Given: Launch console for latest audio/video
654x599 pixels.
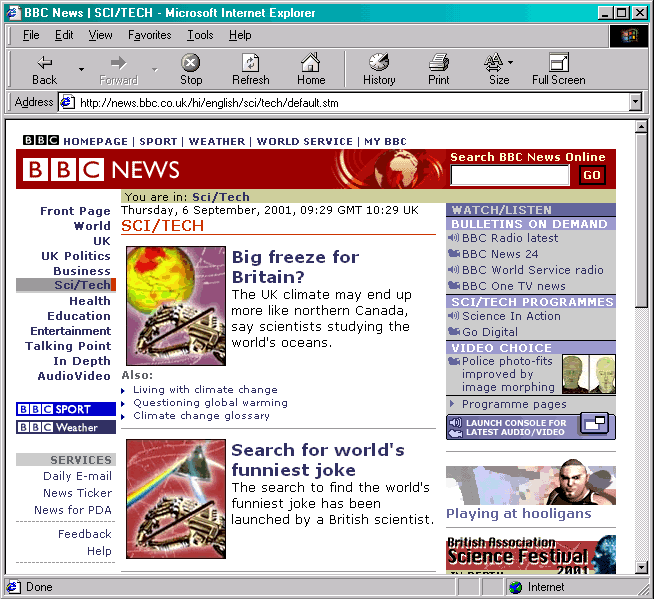Looking at the screenshot, I should pos(531,426).
